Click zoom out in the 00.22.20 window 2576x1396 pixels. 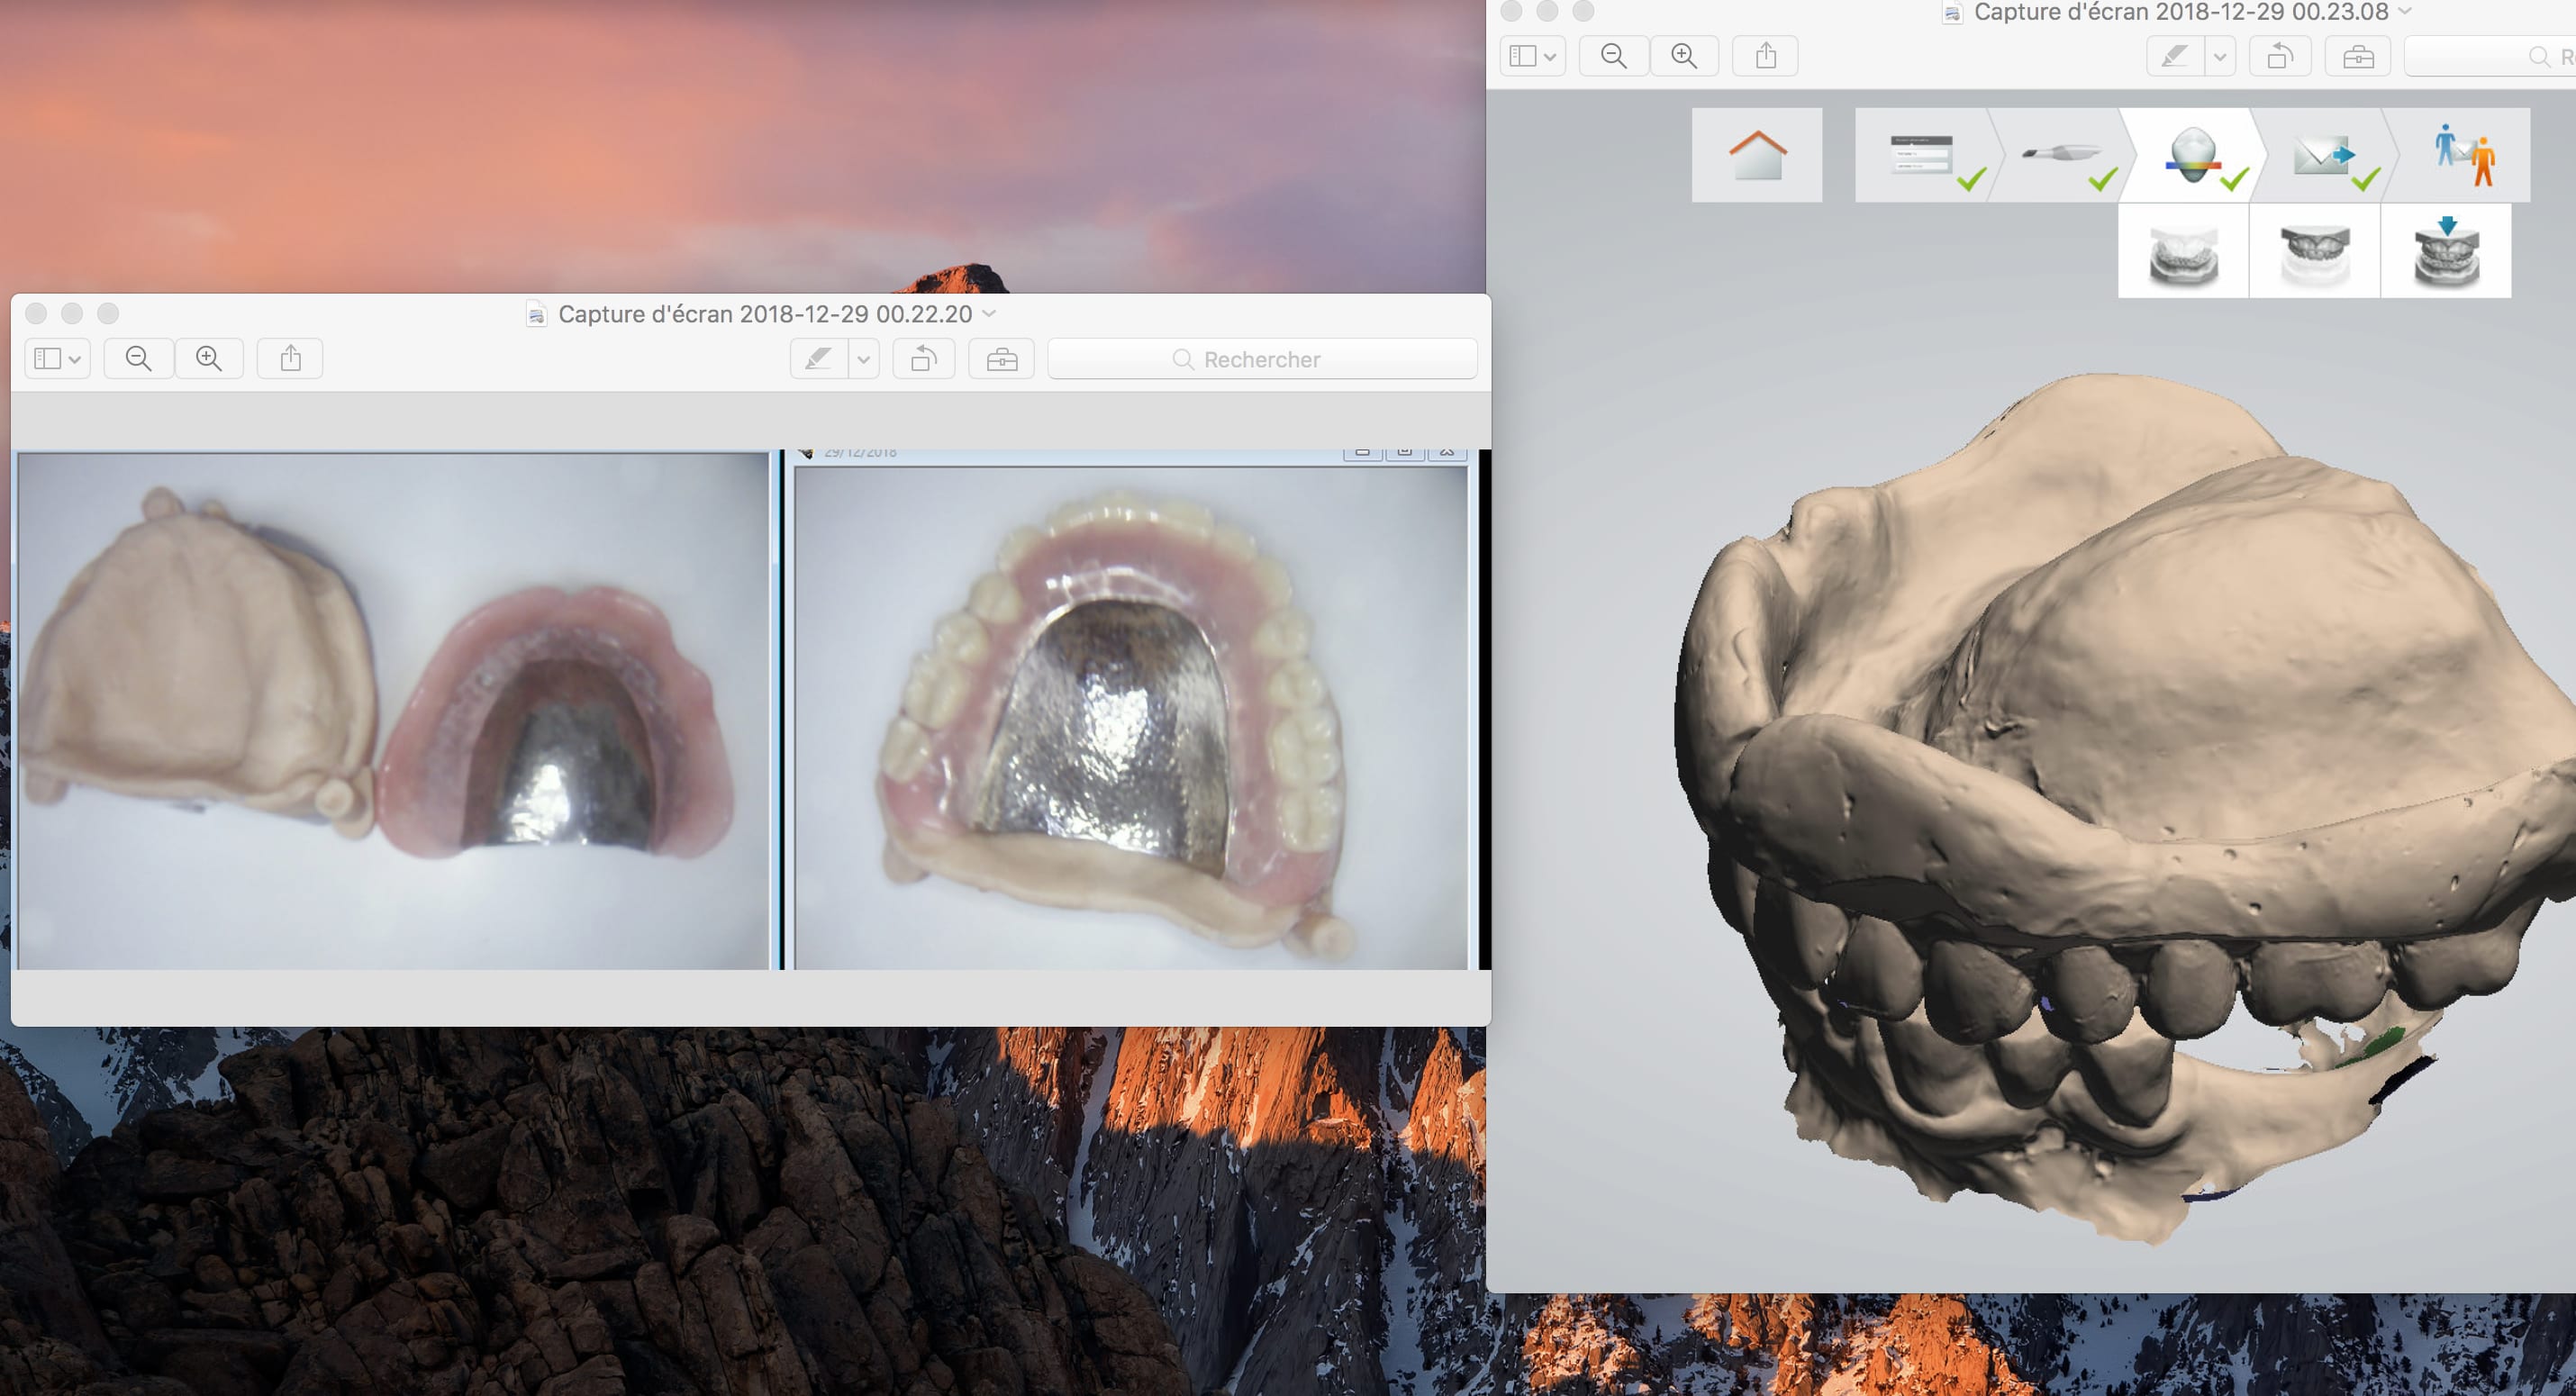[139, 359]
